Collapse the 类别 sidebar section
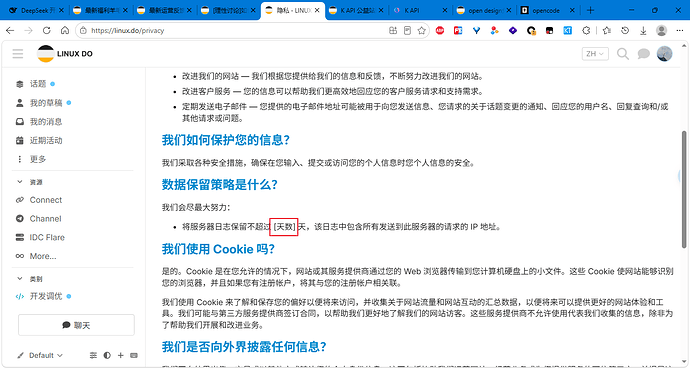Image resolution: width=690 pixels, height=369 pixels. (x=30, y=279)
